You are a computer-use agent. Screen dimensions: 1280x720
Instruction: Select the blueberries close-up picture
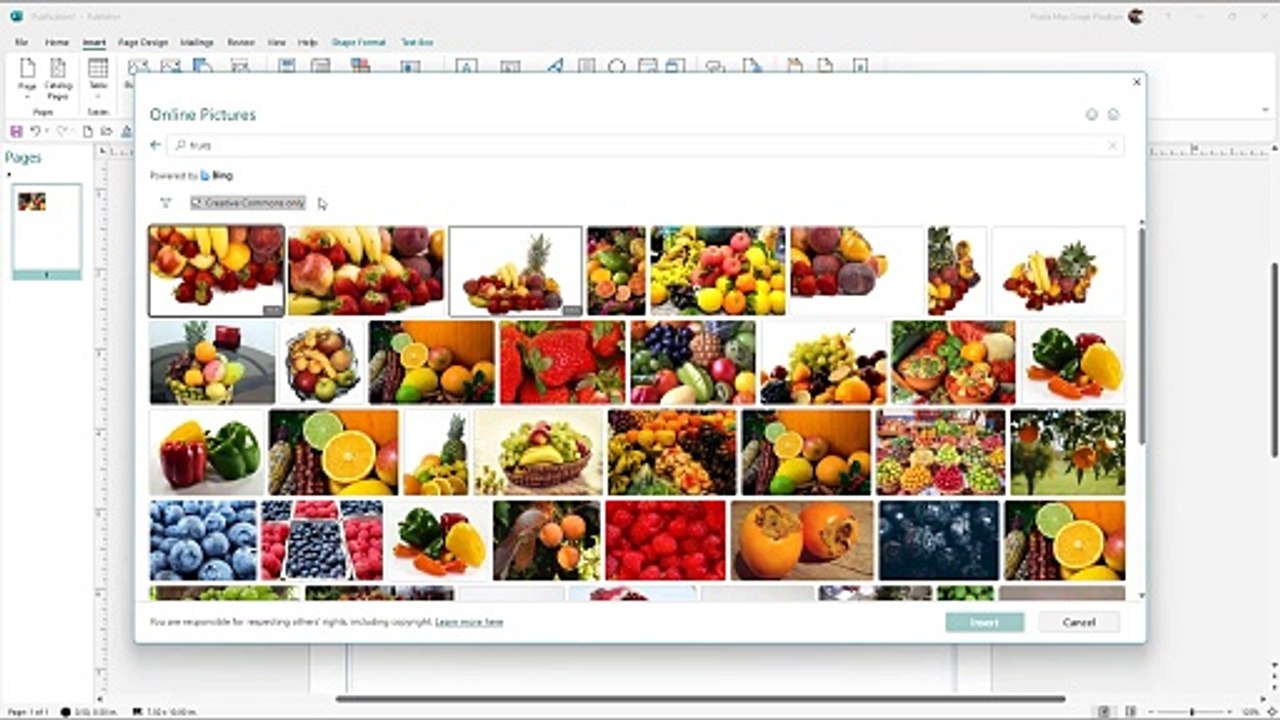pos(203,541)
